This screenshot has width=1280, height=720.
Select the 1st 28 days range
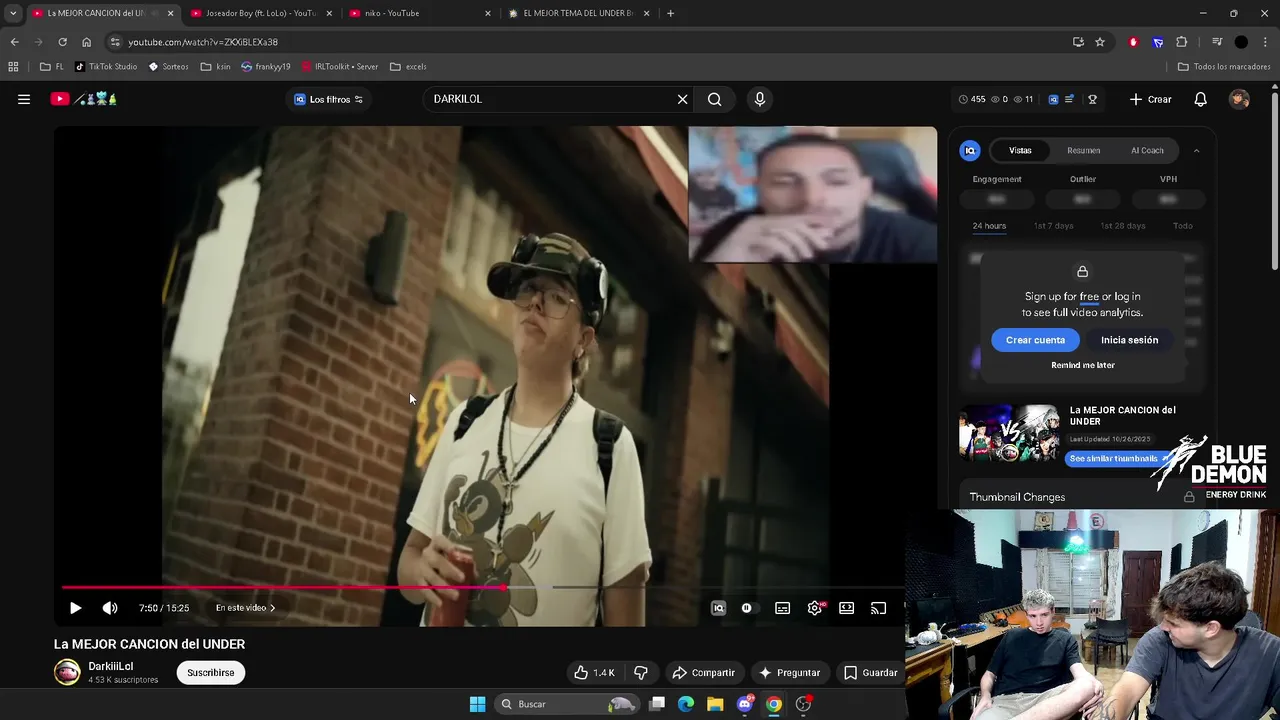click(x=1123, y=226)
